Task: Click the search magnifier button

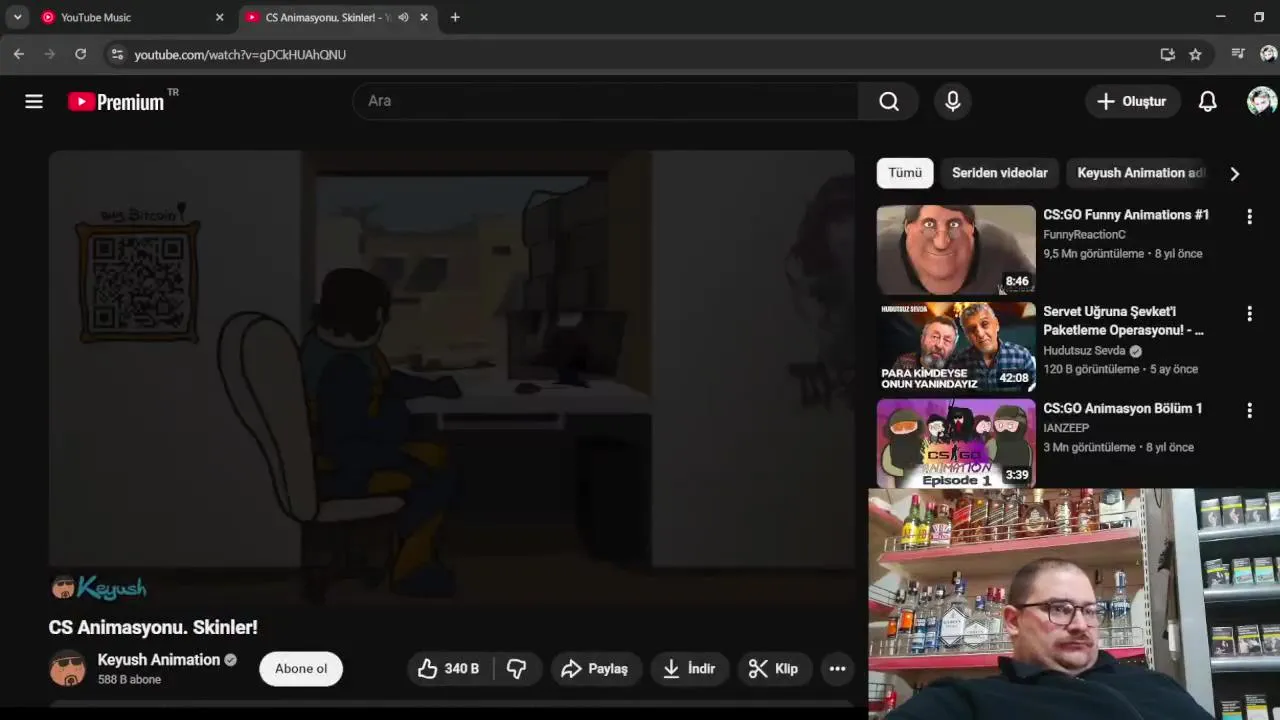Action: coord(889,101)
